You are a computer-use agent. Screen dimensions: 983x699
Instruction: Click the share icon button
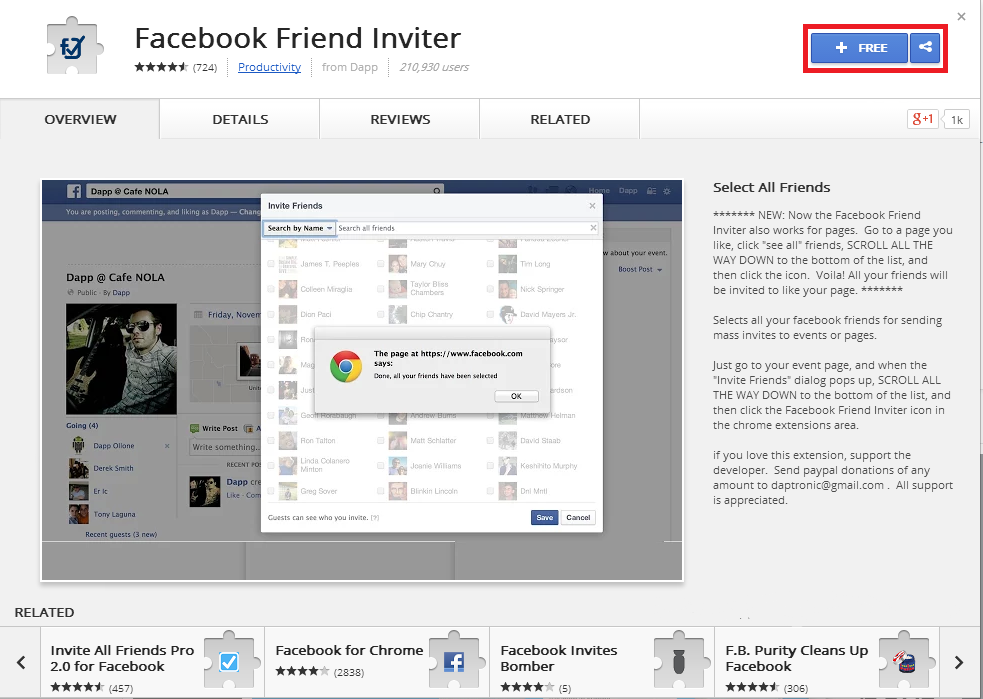(925, 48)
